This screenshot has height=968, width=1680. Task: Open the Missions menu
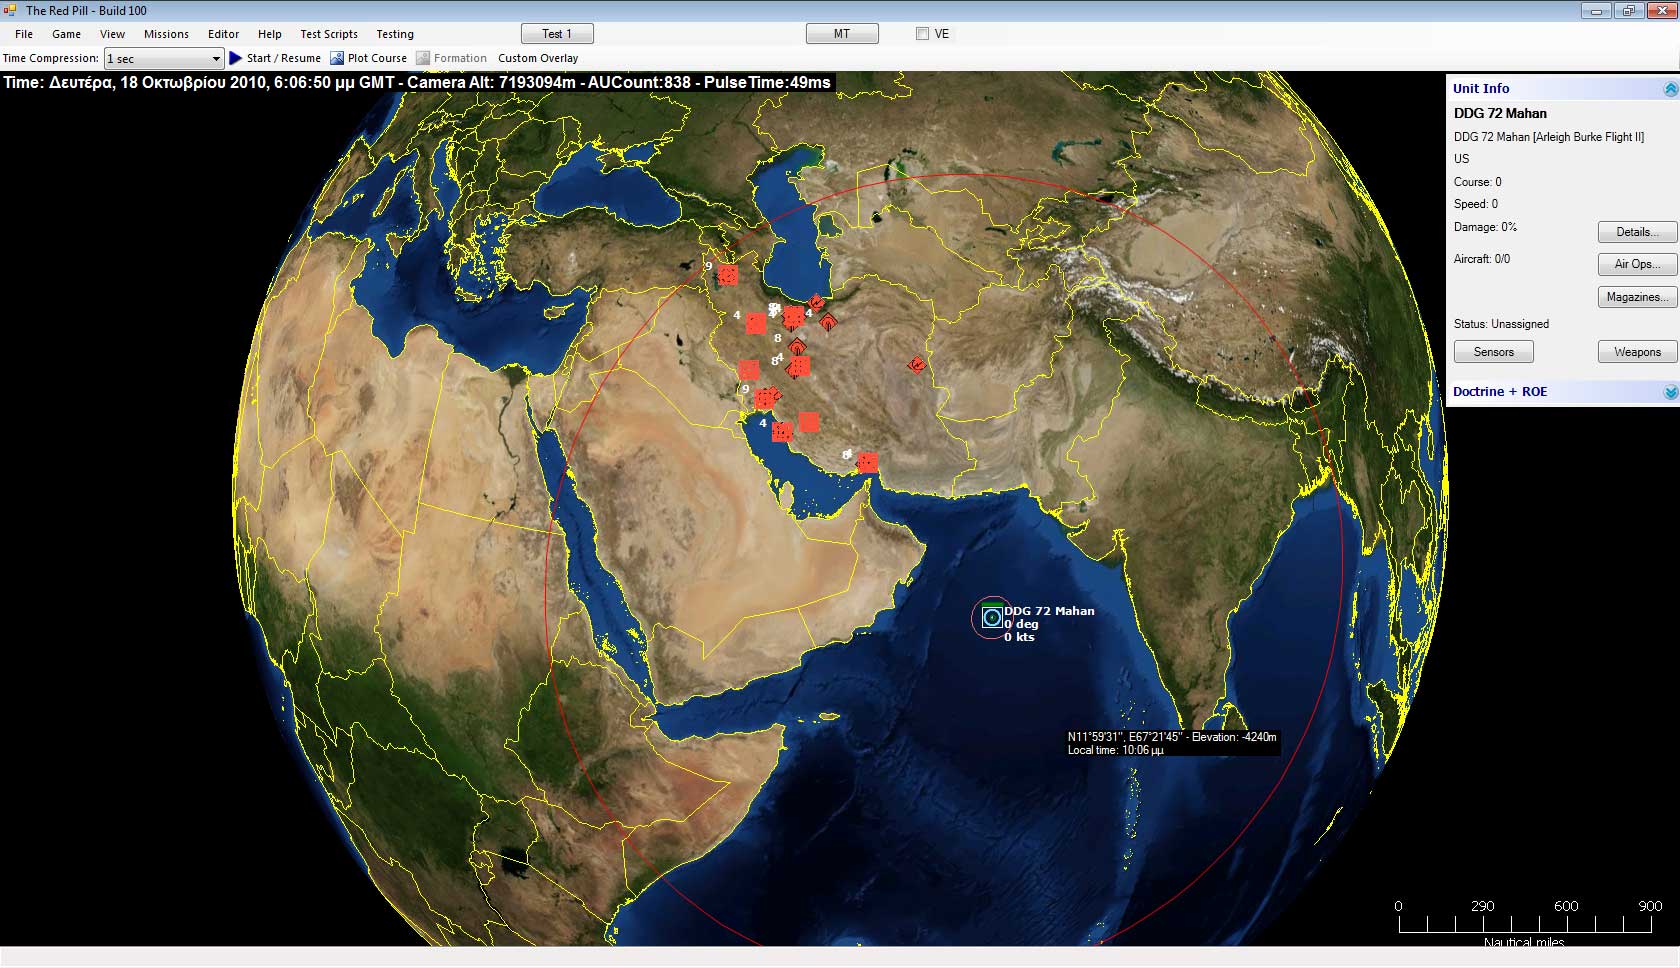[166, 34]
